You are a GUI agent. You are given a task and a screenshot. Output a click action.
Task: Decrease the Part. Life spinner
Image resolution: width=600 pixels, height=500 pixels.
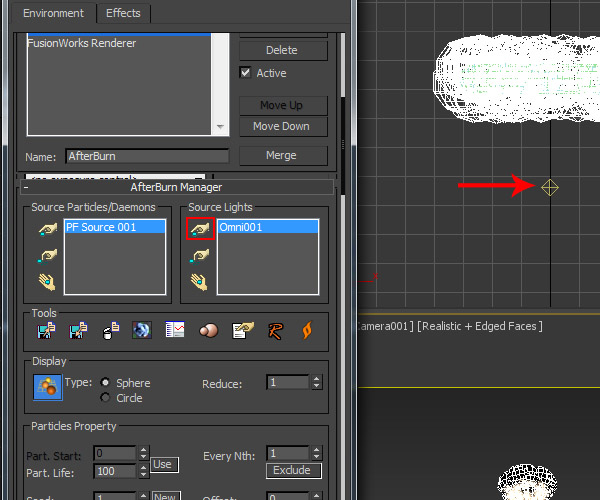(x=143, y=475)
